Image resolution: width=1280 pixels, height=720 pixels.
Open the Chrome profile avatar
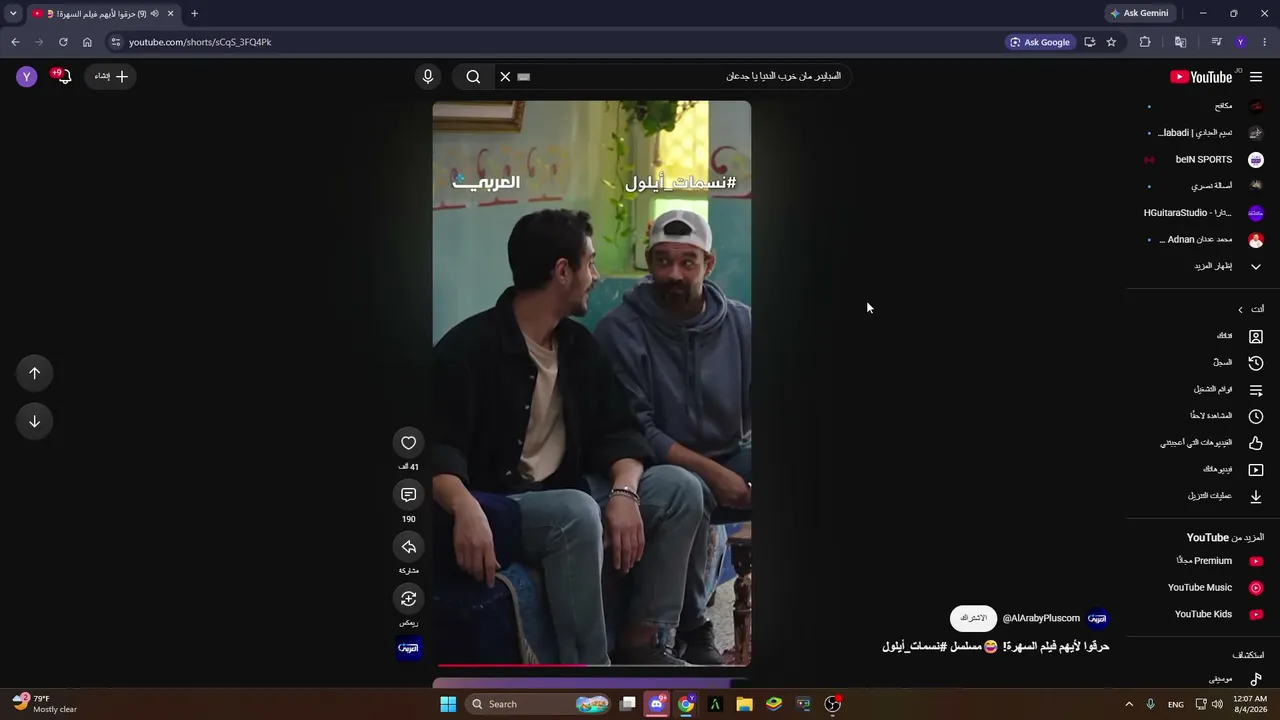[1241, 42]
